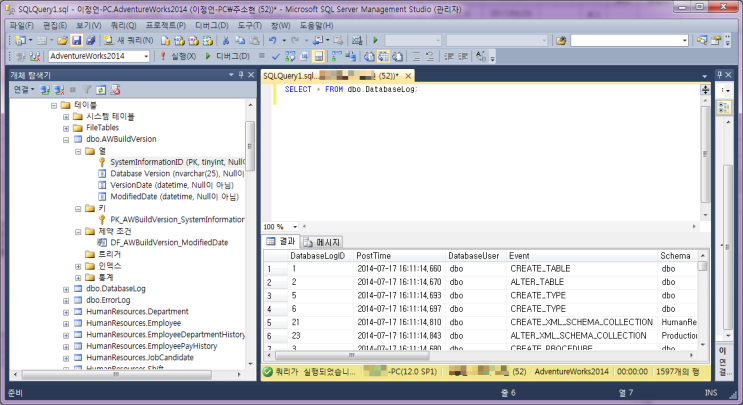This screenshot has width=743, height=405.
Task: Open 개체 탐색기 window position dropdown arrow
Action: click(x=231, y=75)
